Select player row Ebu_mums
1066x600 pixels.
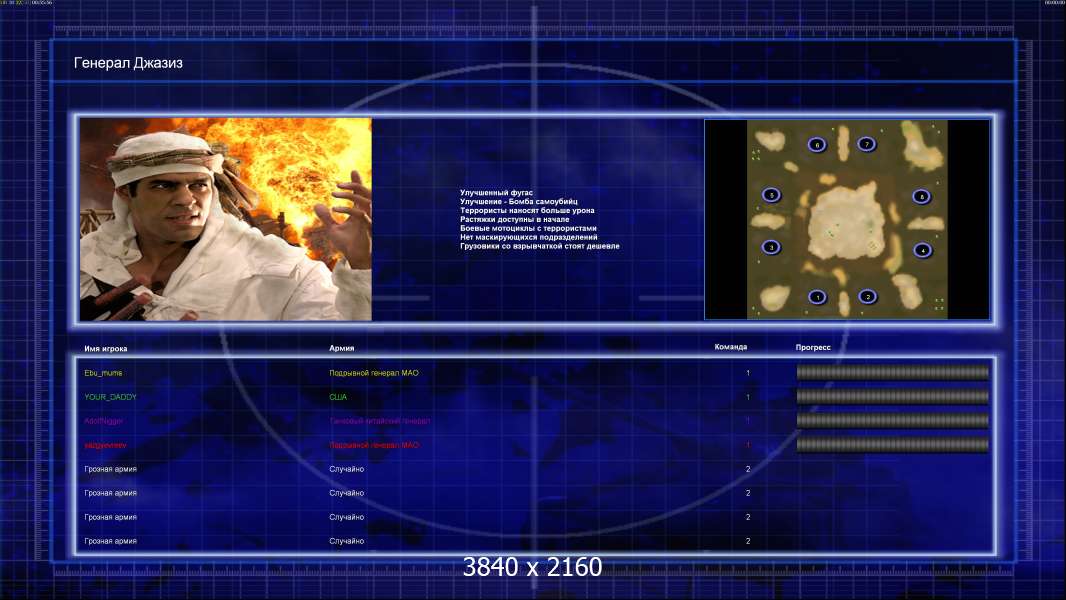[x=534, y=373]
